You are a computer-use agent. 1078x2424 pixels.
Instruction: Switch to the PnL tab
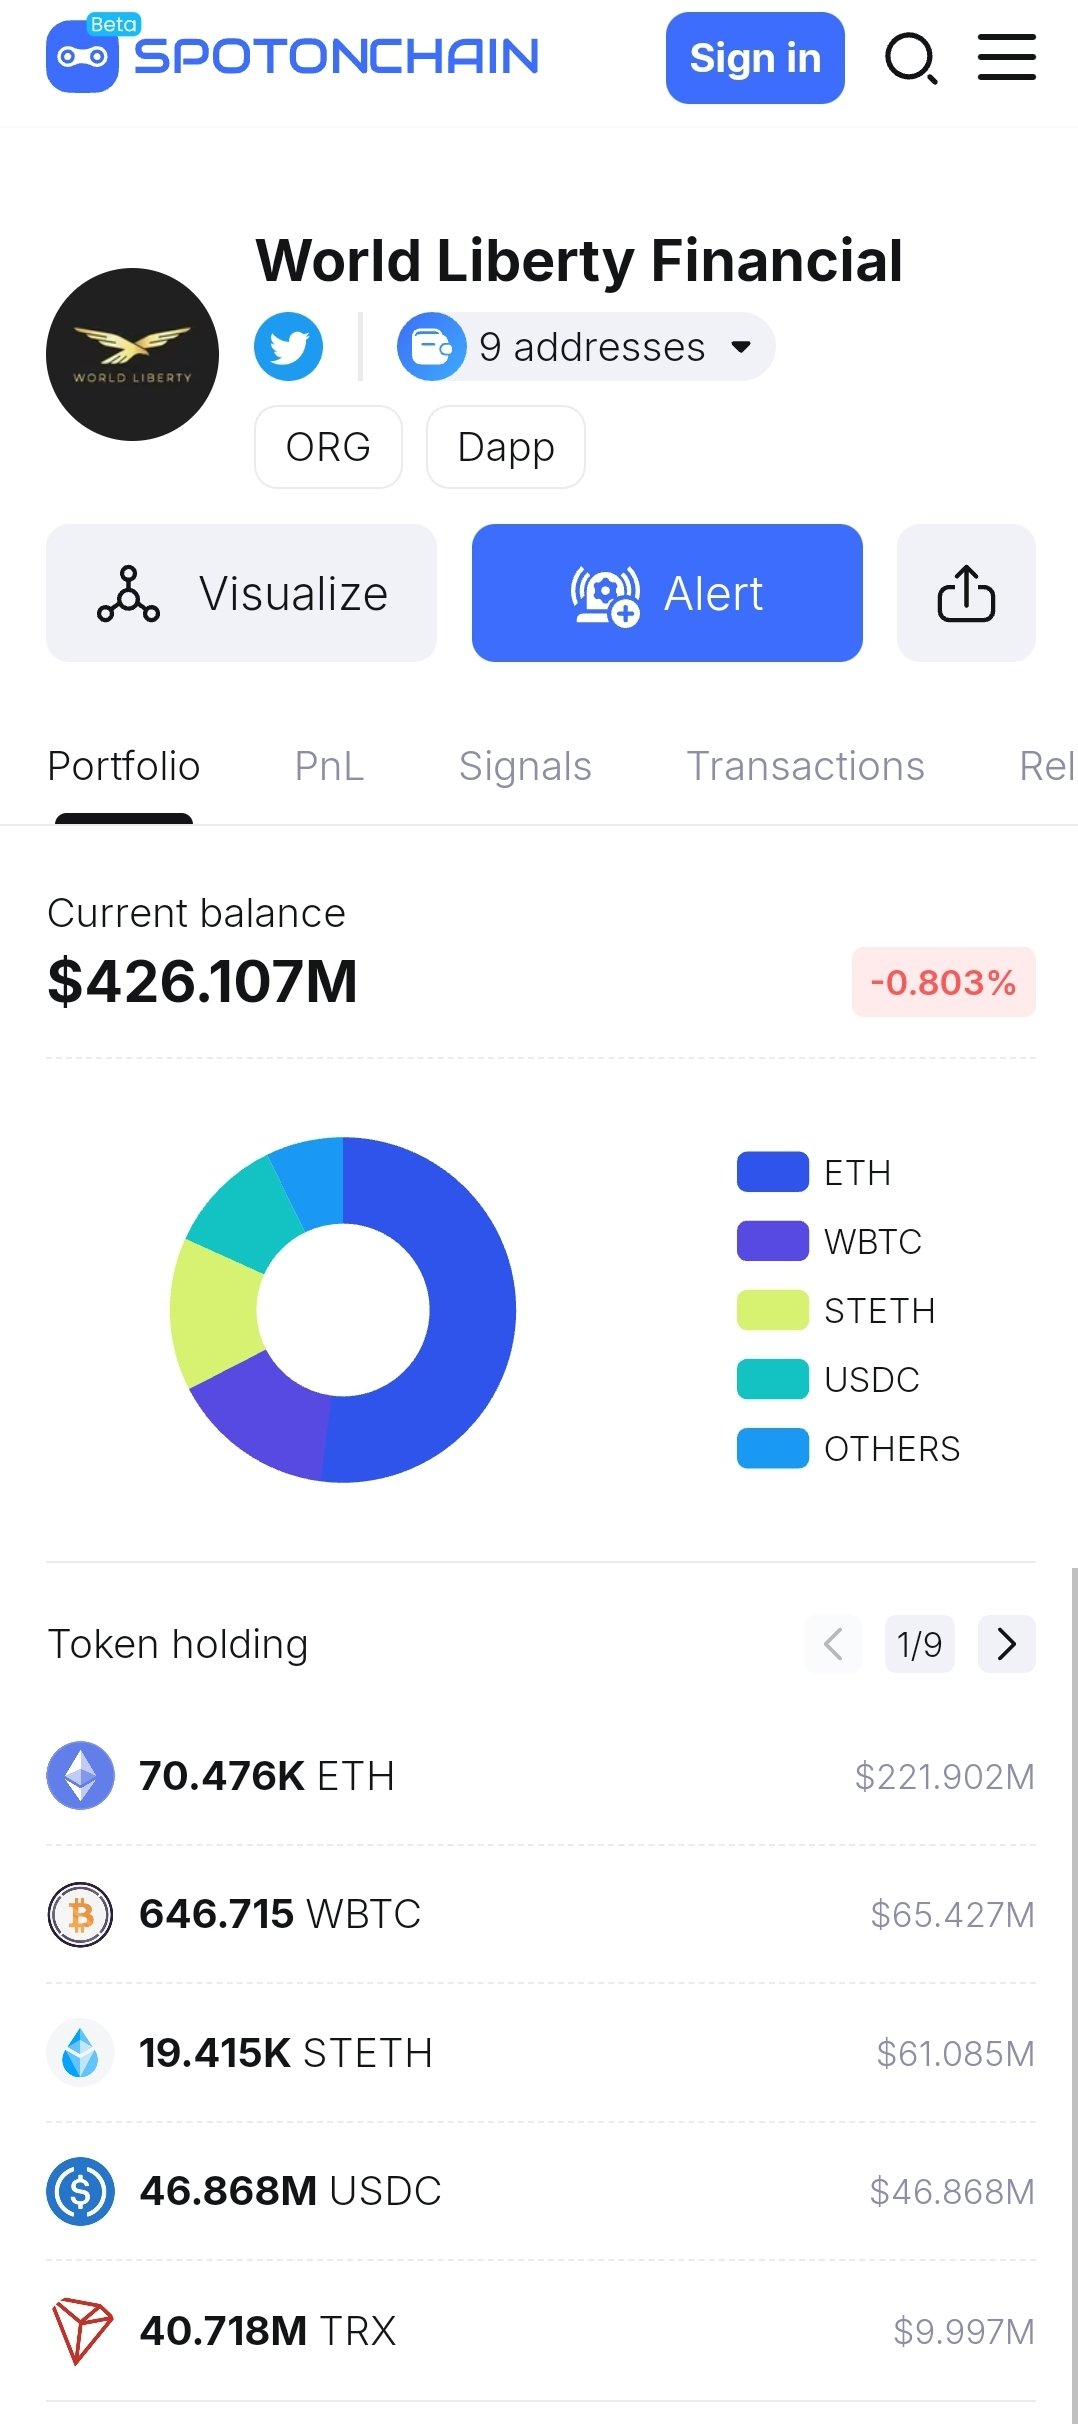pyautogui.click(x=329, y=766)
